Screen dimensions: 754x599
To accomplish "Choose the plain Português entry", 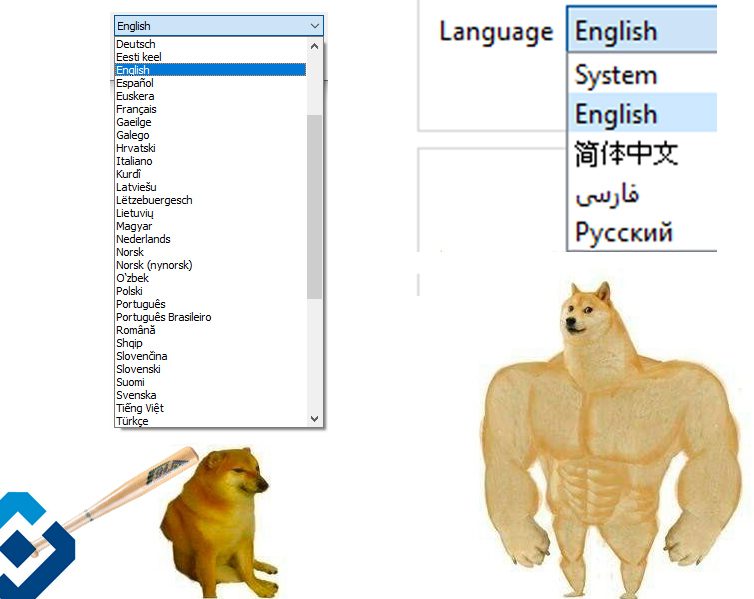I will (x=211, y=303).
